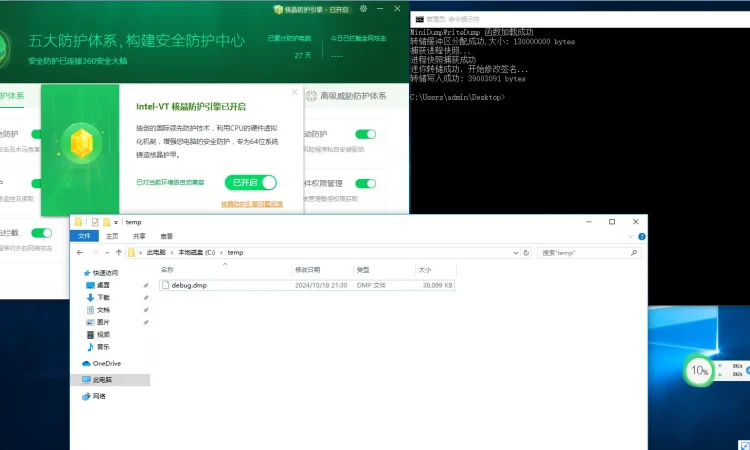Click the 高级威胁防护体系 target icon

pos(311,96)
